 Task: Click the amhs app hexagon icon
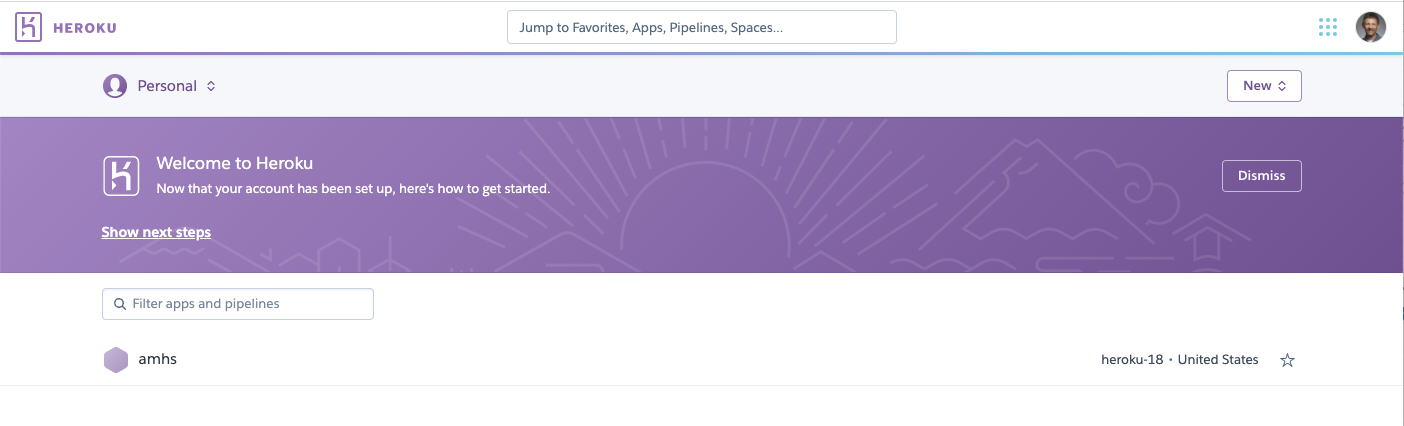point(116,360)
